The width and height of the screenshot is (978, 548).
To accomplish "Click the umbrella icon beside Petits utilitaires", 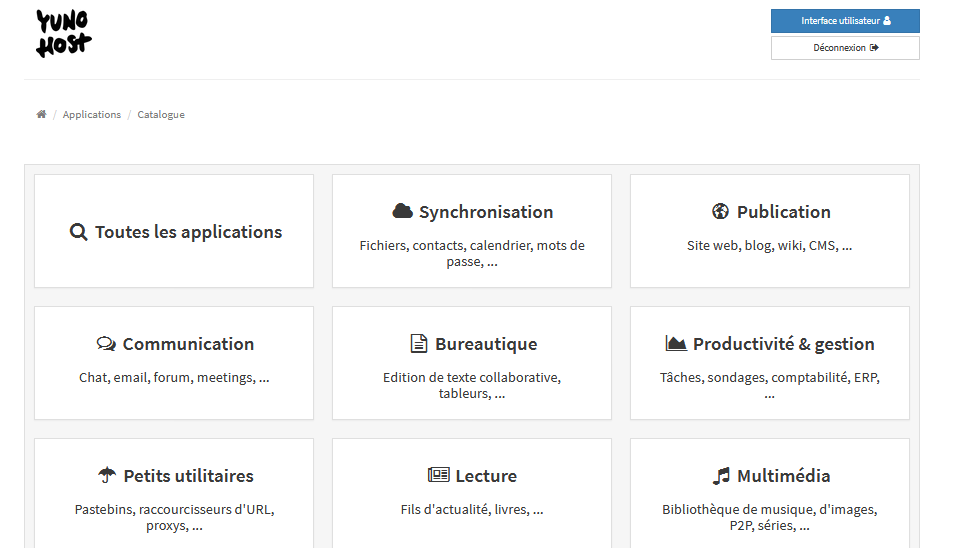I will coord(107,476).
